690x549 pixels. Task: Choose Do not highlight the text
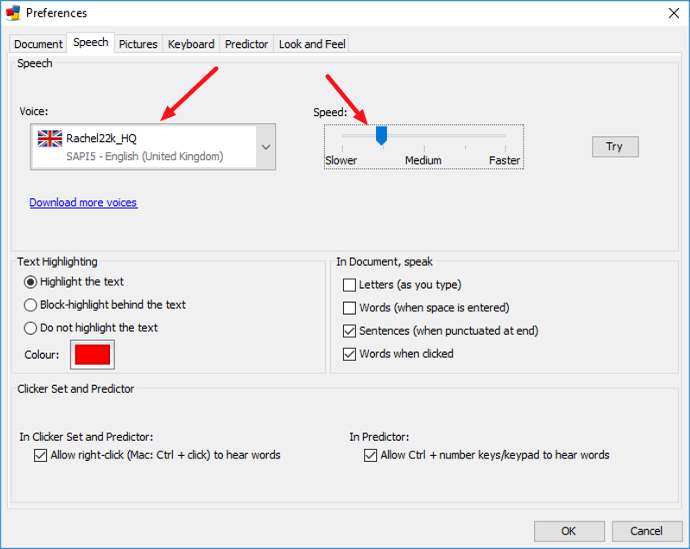[x=31, y=328]
